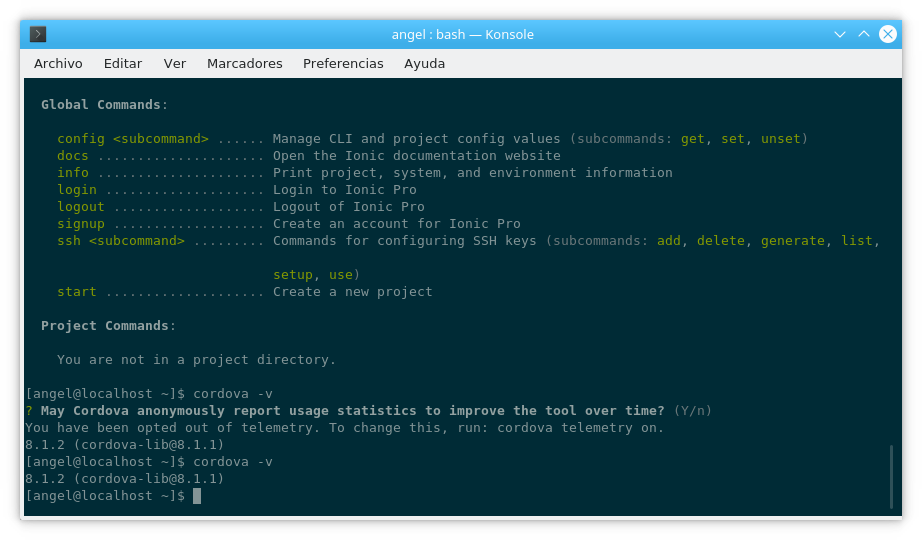Click the 'angel : bash — Konsole' window title

pos(463,34)
